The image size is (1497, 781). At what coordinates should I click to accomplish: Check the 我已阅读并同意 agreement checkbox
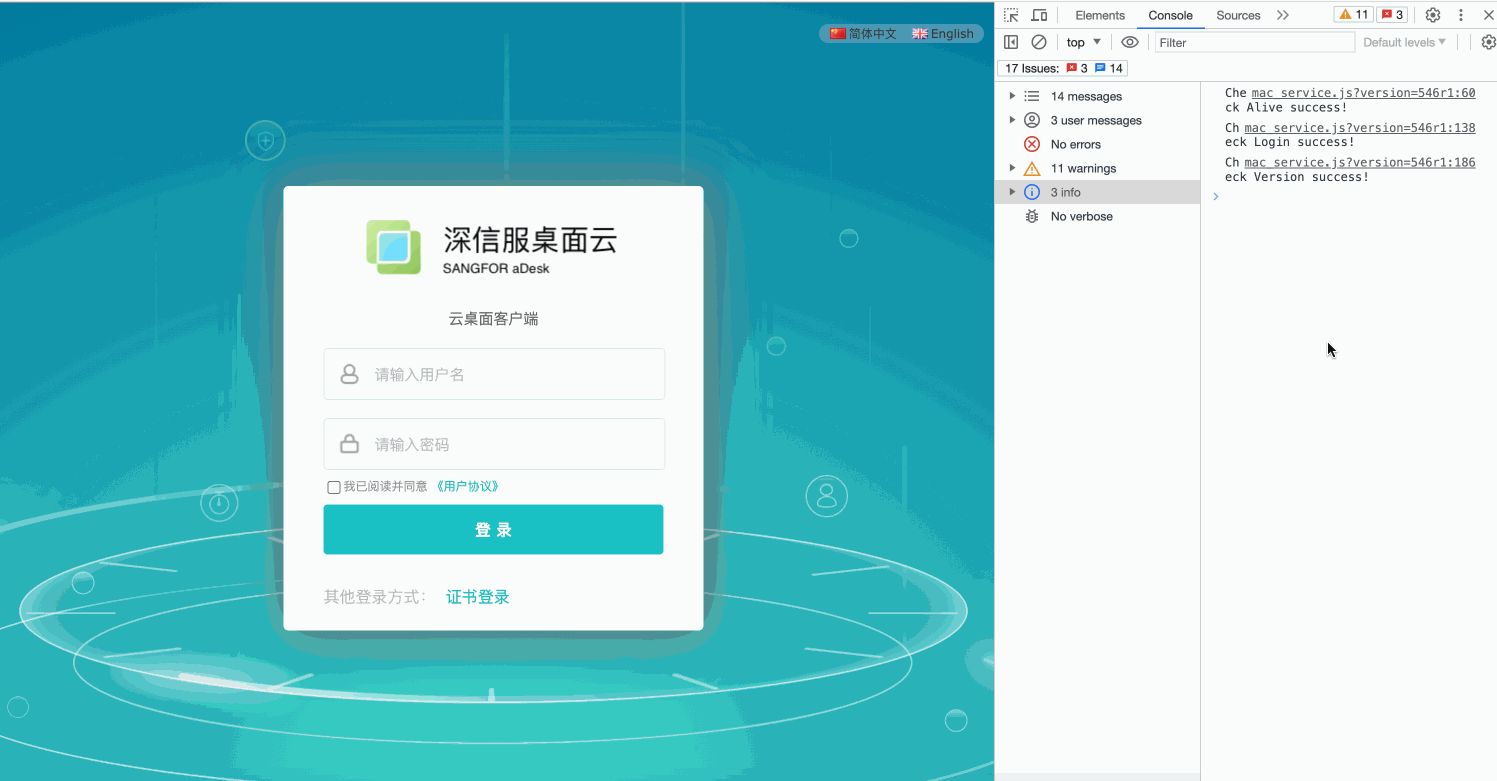pyautogui.click(x=334, y=487)
